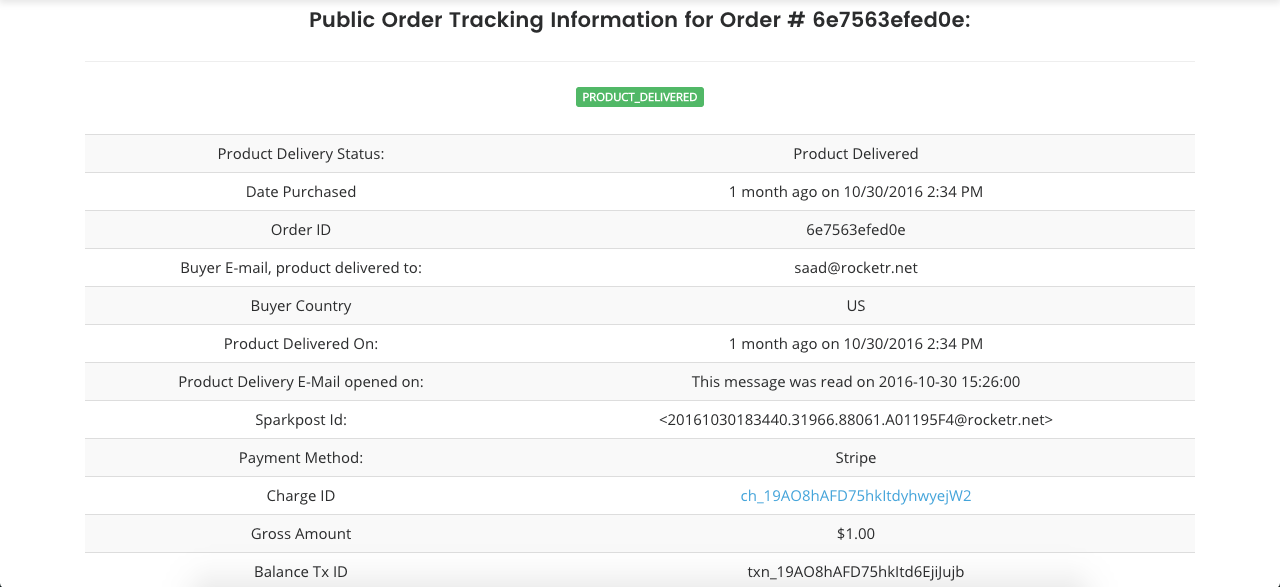Click the green PRODUCT_DELIVERED status badge
Image resolution: width=1280 pixels, height=587 pixels.
(x=640, y=97)
